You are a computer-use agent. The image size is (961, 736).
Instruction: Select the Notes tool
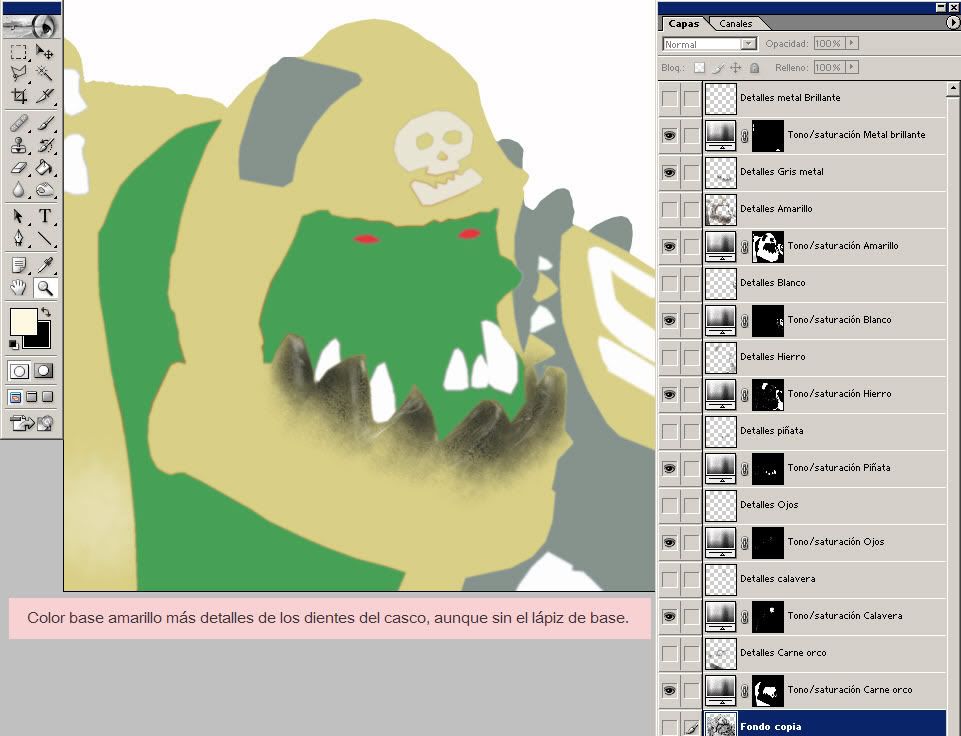coord(19,265)
